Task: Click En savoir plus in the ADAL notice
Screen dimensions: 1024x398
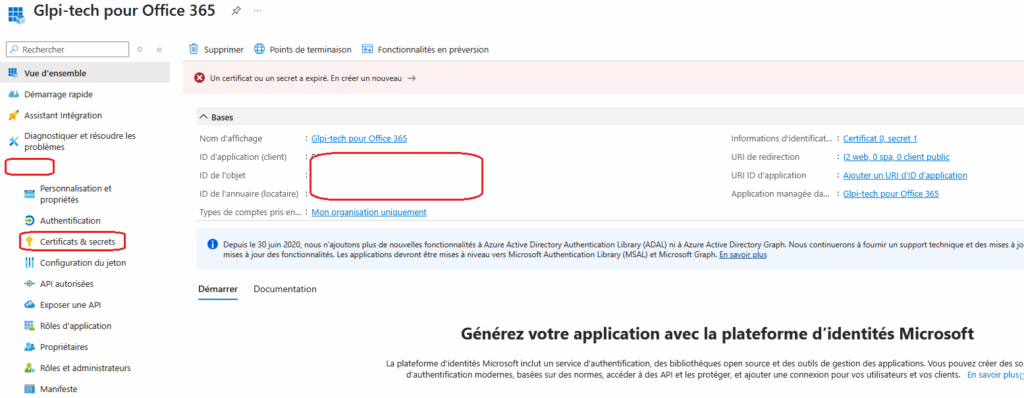Action: (743, 255)
